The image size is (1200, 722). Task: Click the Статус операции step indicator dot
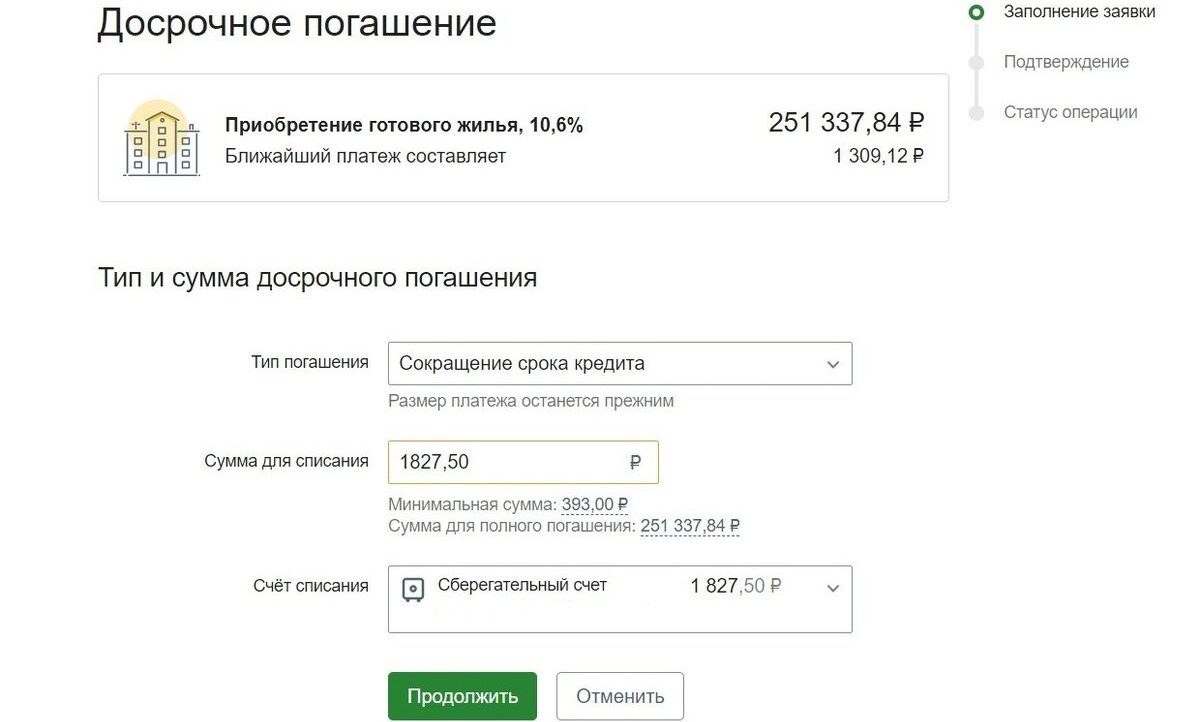point(977,112)
